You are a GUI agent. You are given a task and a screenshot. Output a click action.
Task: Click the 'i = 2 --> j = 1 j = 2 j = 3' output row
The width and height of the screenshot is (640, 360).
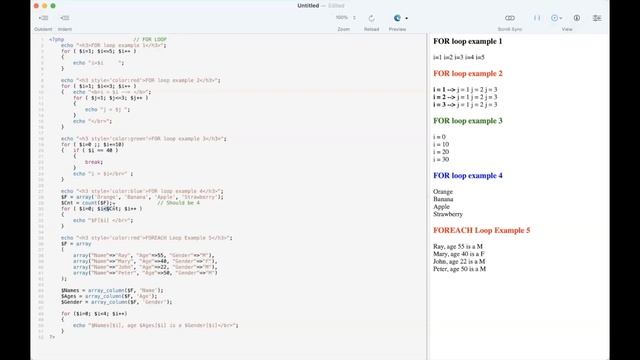(465, 97)
